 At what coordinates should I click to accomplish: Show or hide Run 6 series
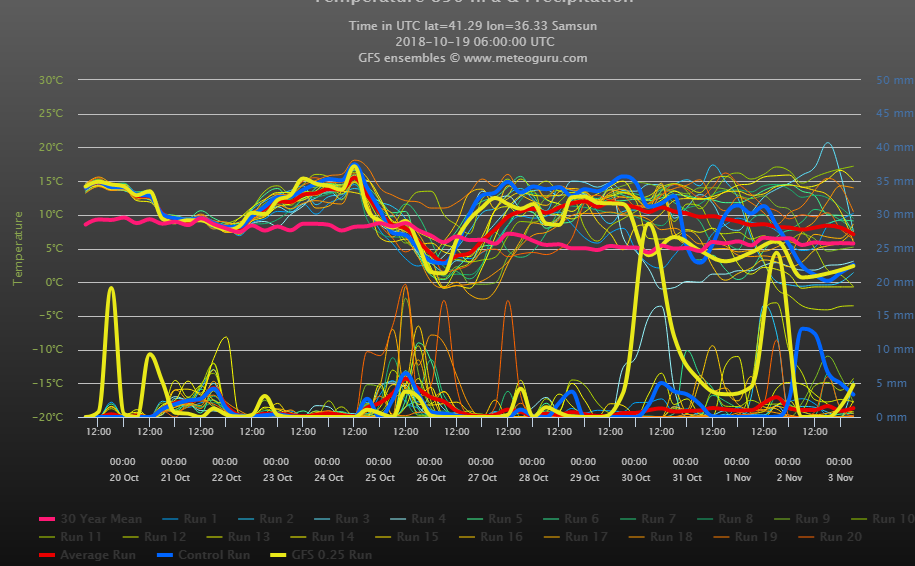[x=571, y=519]
